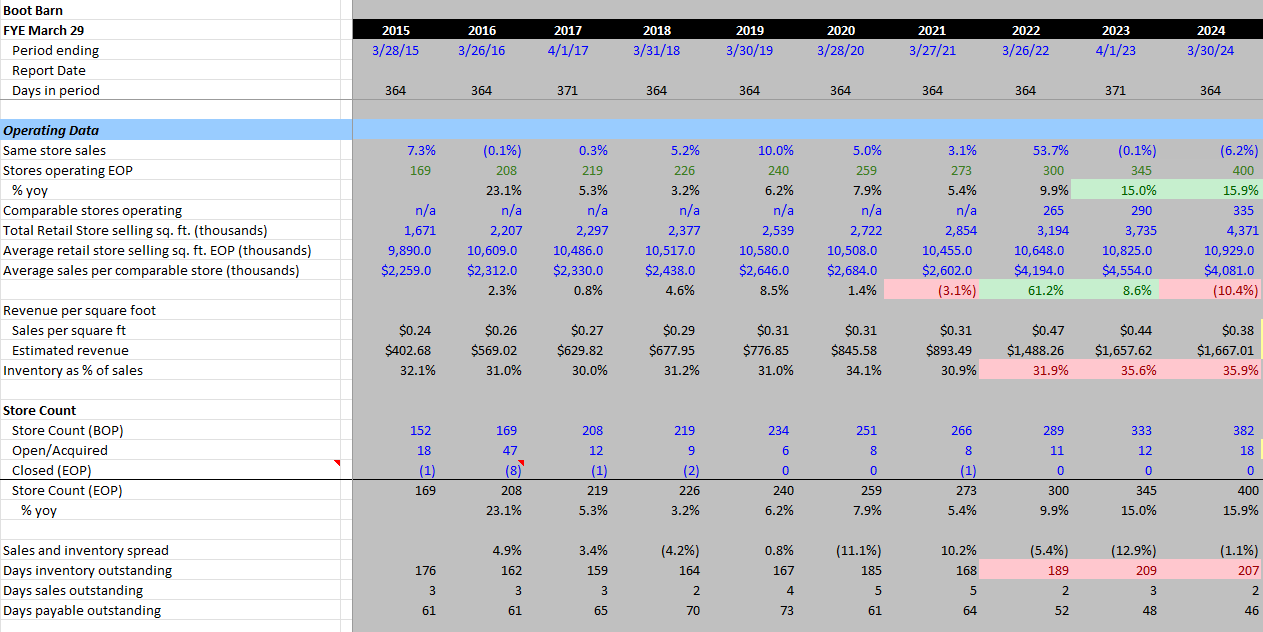
Task: Select days in period value 371 under 2023
Action: 1114,90
